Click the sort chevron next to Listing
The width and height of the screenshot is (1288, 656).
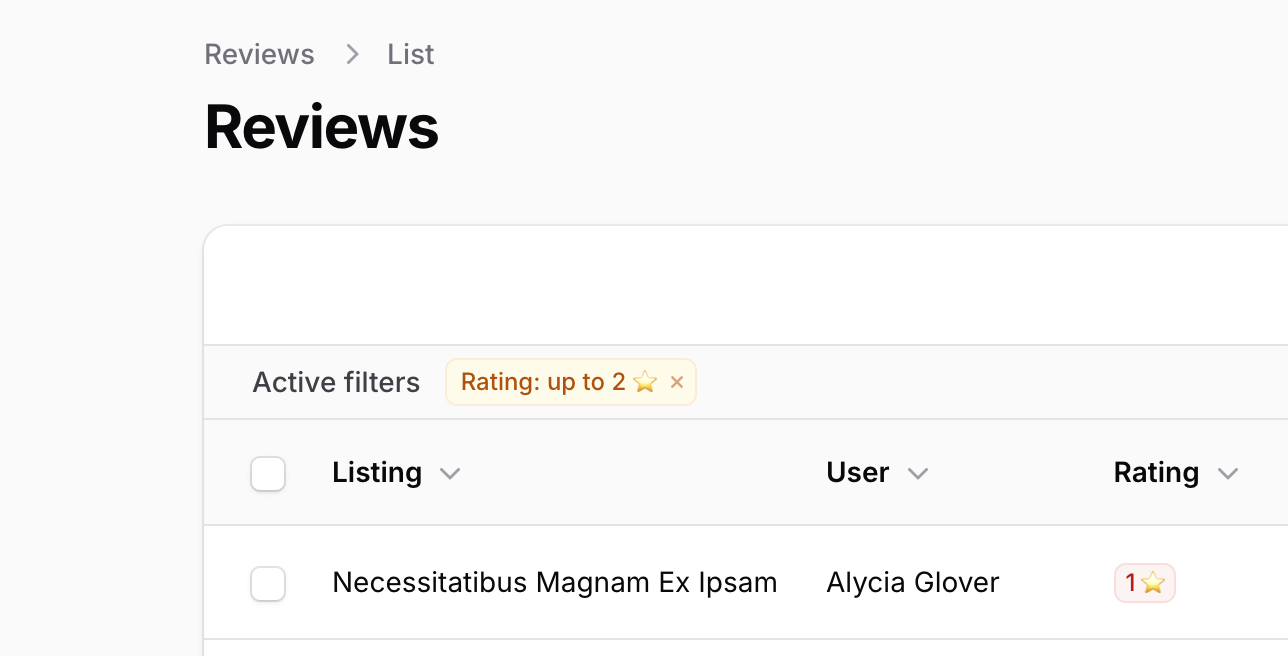point(450,473)
